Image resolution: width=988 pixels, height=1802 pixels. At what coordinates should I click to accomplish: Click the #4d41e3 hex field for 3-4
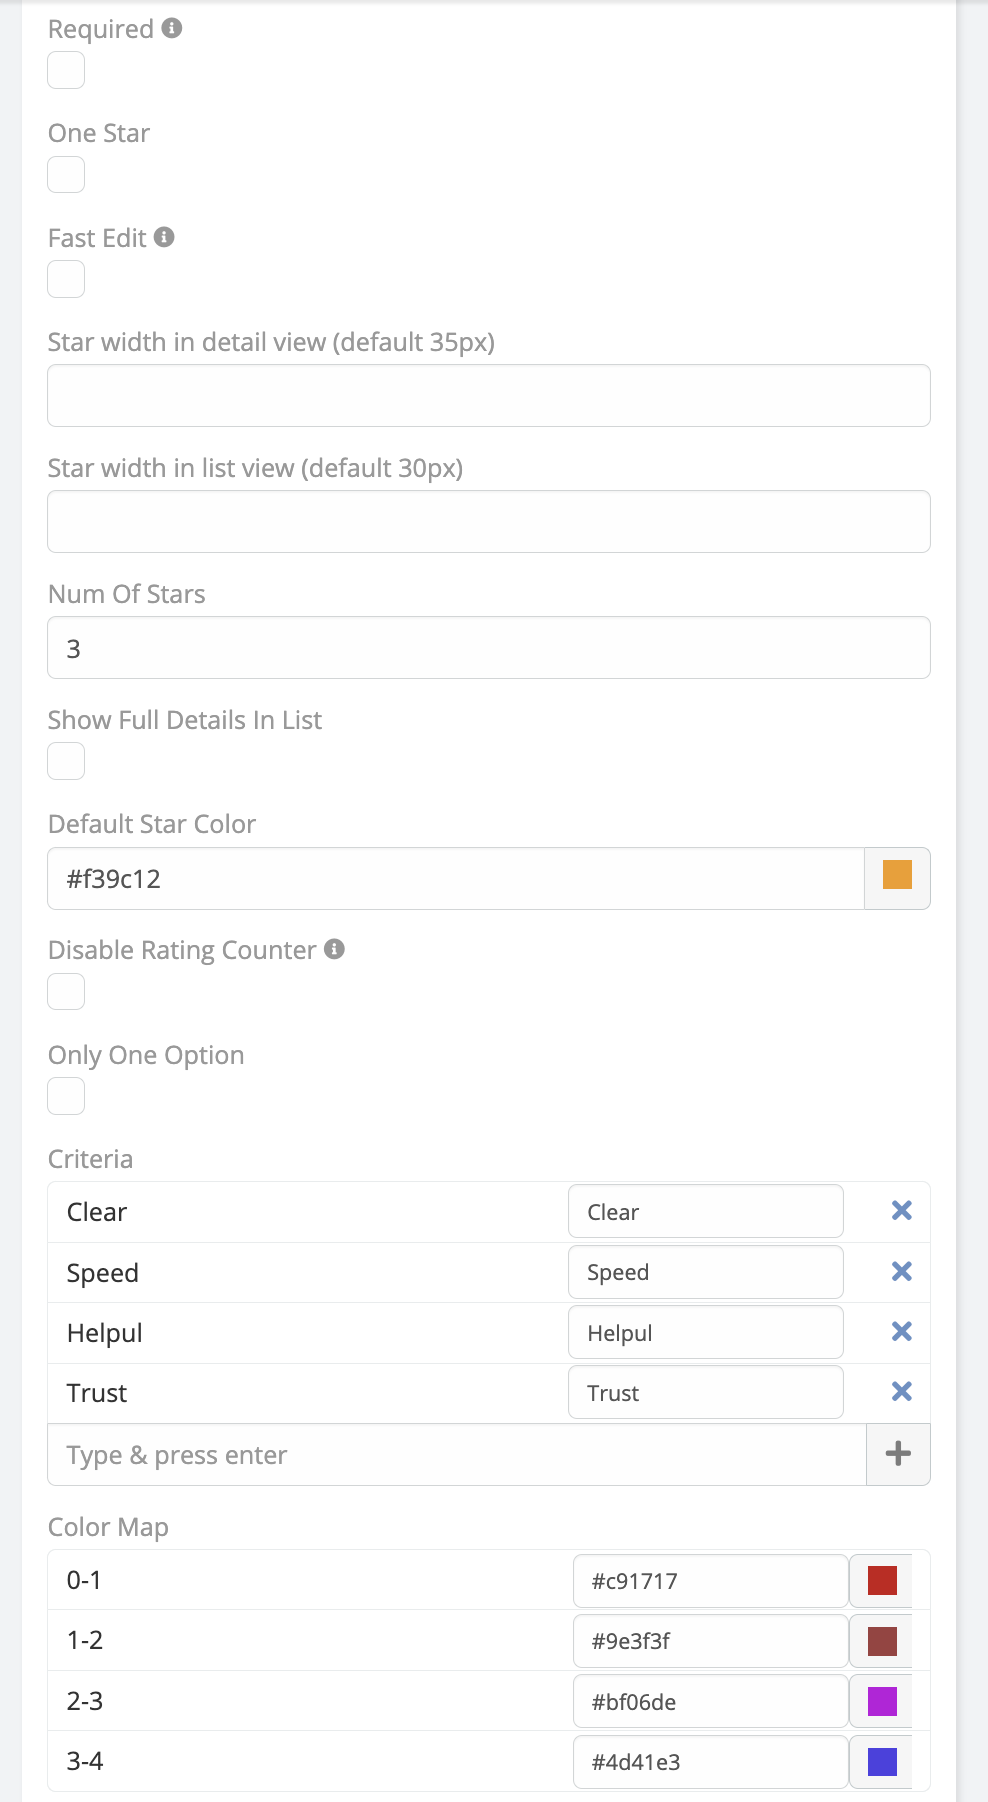click(710, 1762)
